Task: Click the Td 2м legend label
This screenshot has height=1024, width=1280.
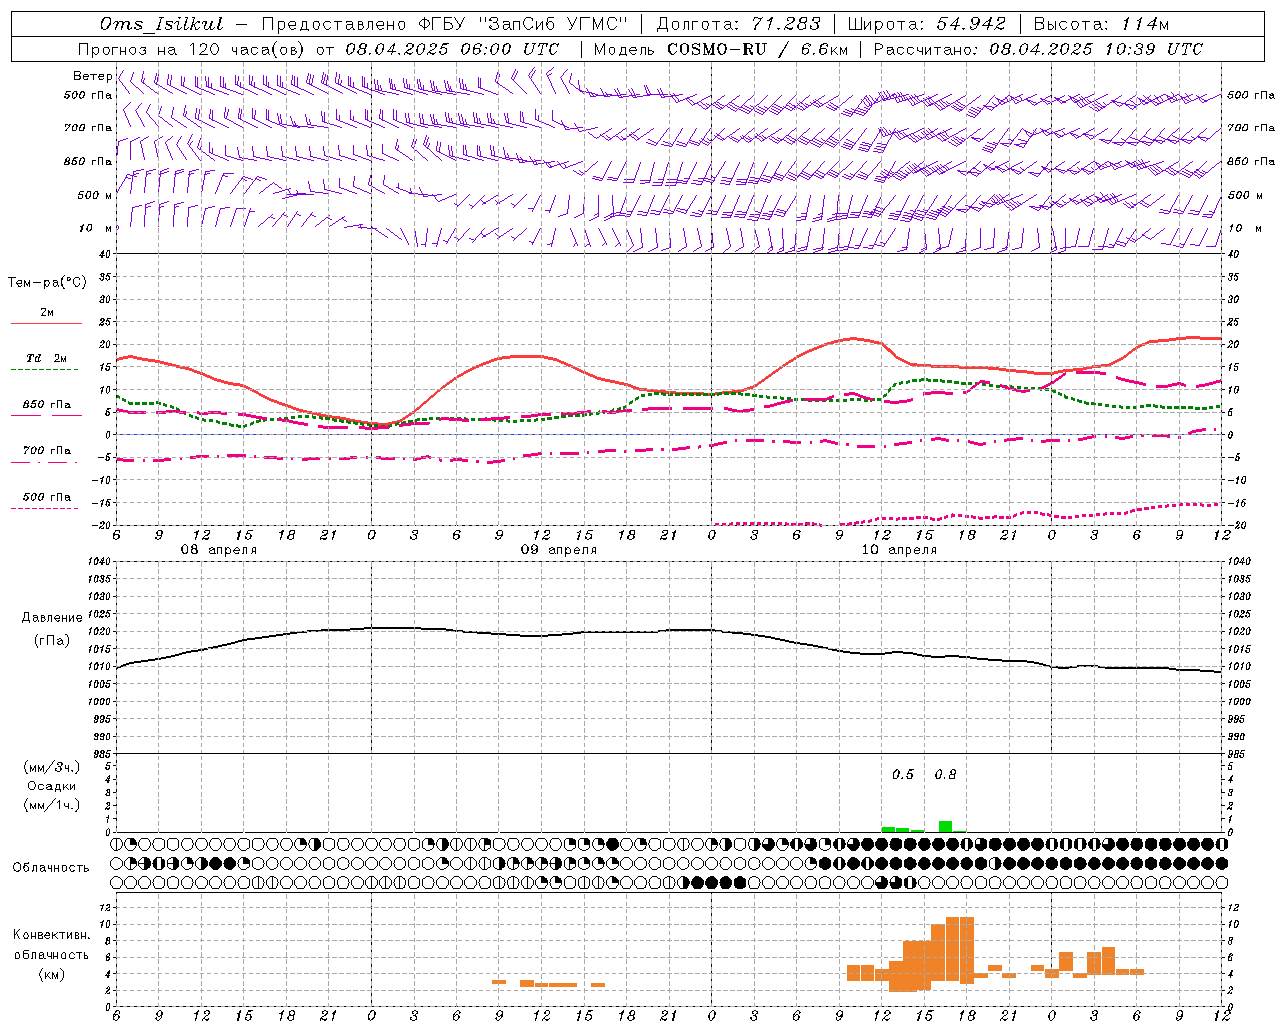Action: point(47,358)
